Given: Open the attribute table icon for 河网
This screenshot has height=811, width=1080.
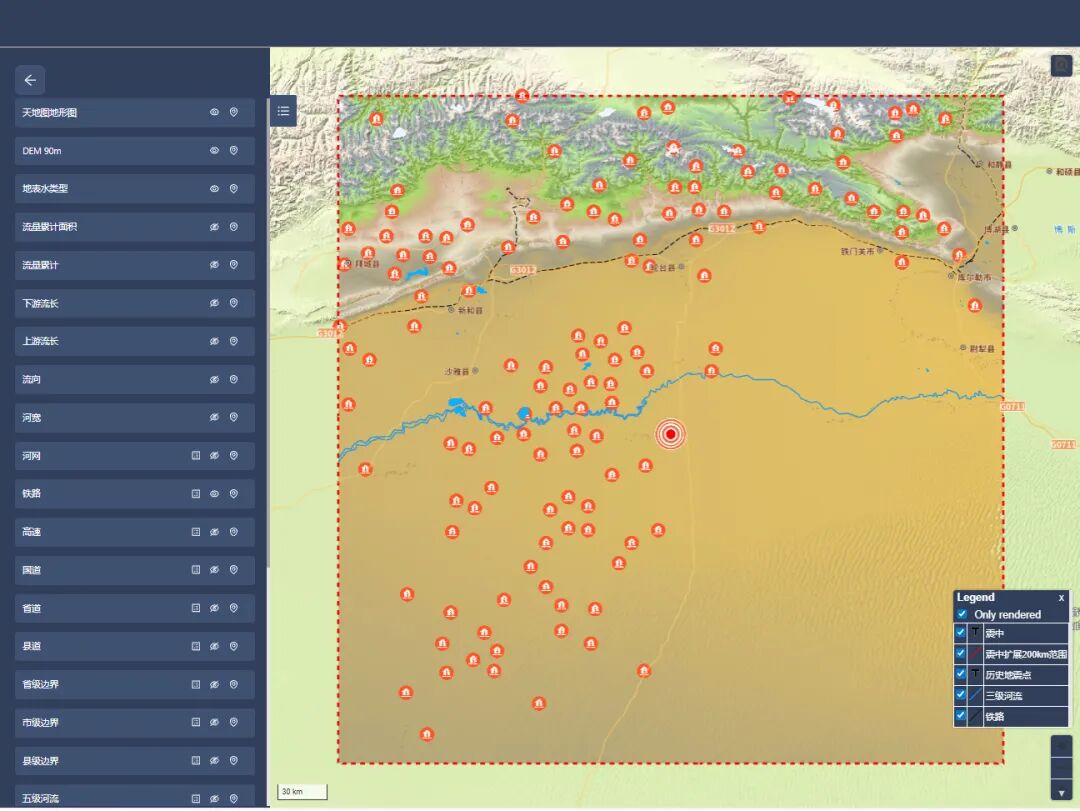Looking at the screenshot, I should pyautogui.click(x=196, y=456).
